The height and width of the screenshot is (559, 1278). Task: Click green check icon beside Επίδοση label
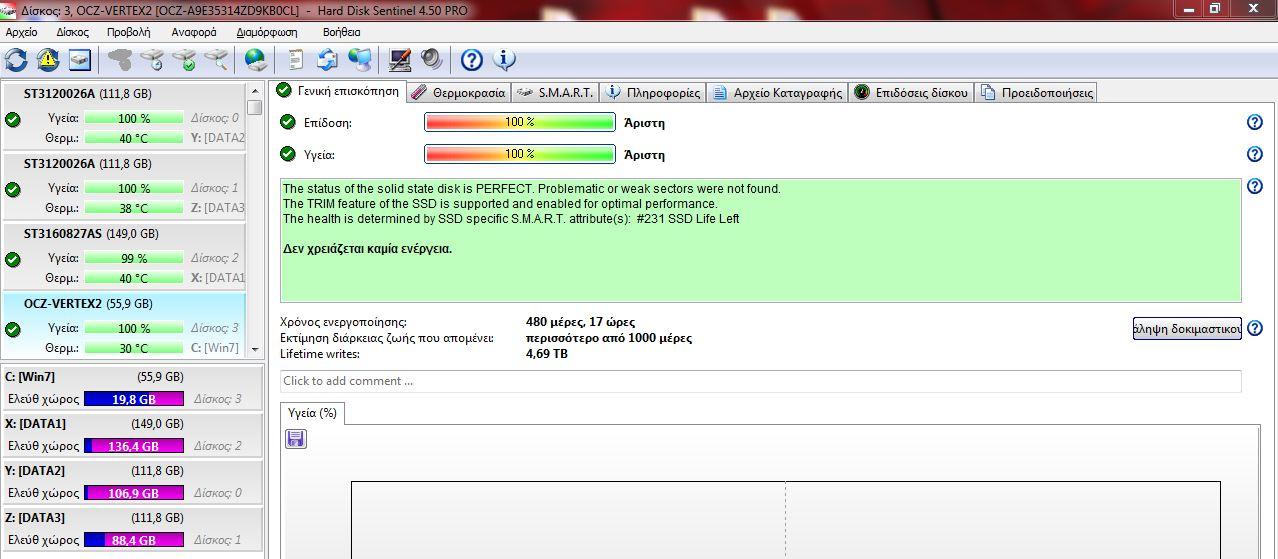(x=288, y=122)
